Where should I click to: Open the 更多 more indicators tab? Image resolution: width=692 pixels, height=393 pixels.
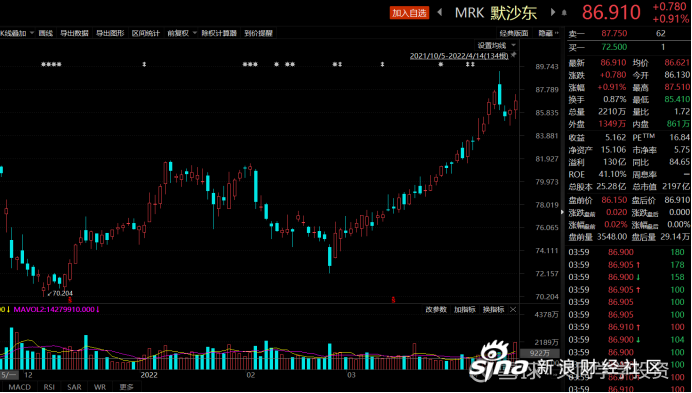(126, 387)
